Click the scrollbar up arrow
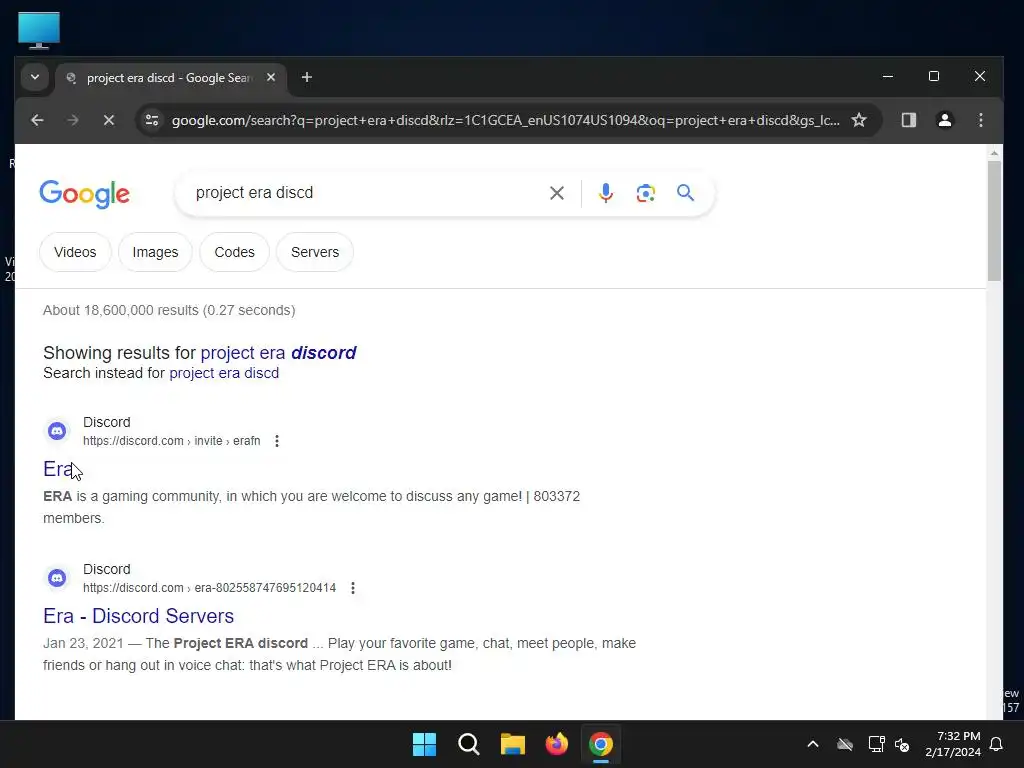Viewport: 1024px width, 768px height. 994,153
